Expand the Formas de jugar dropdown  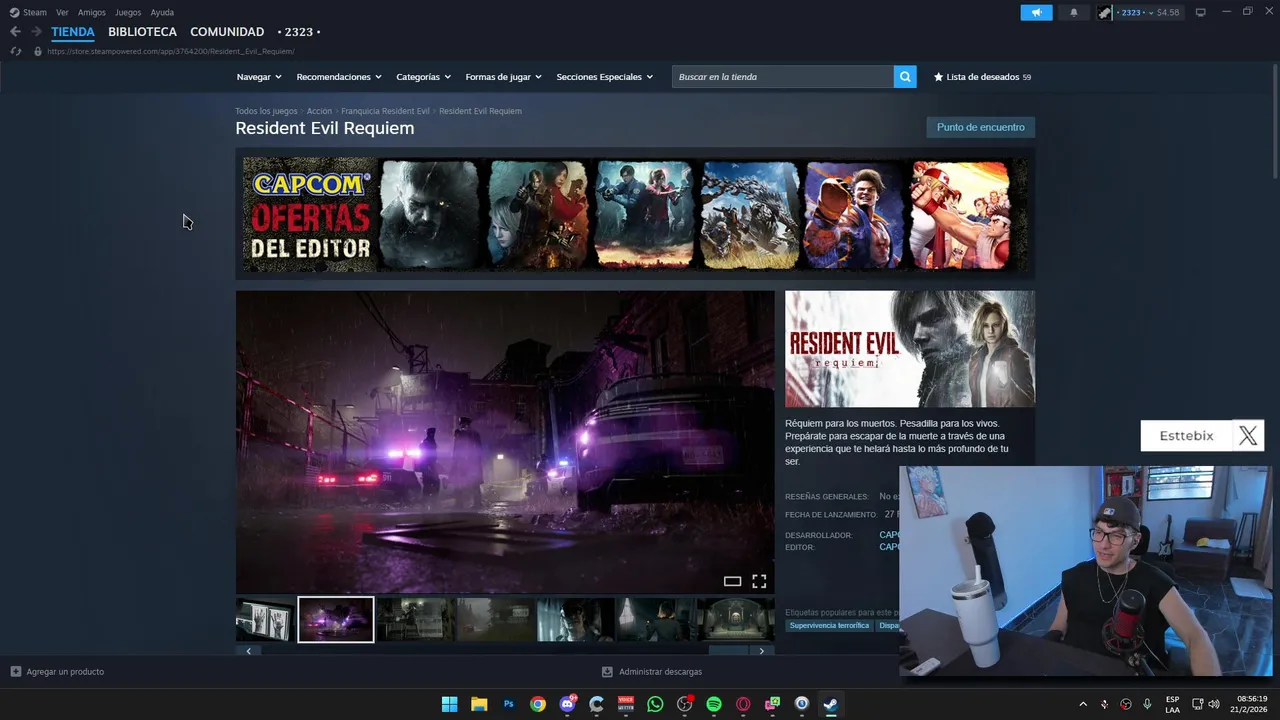[503, 77]
